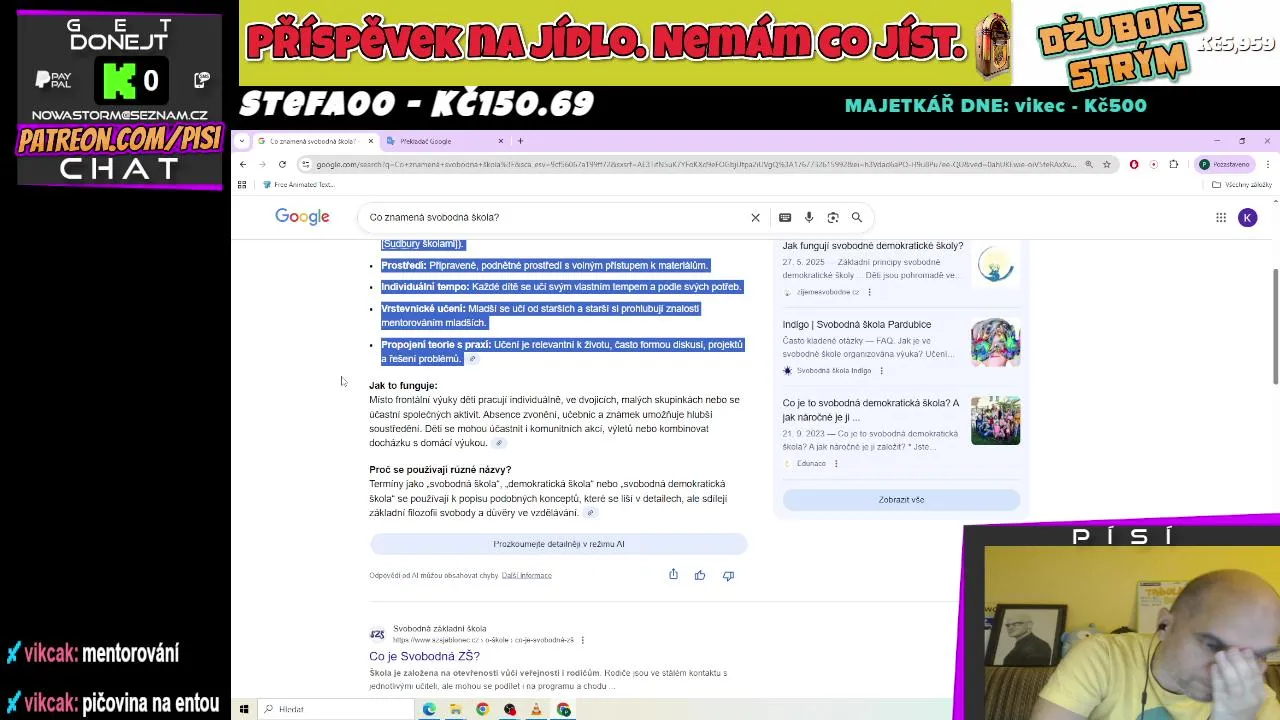The height and width of the screenshot is (720, 1280).
Task: Open the Google apps grid
Action: pyautogui.click(x=1221, y=217)
